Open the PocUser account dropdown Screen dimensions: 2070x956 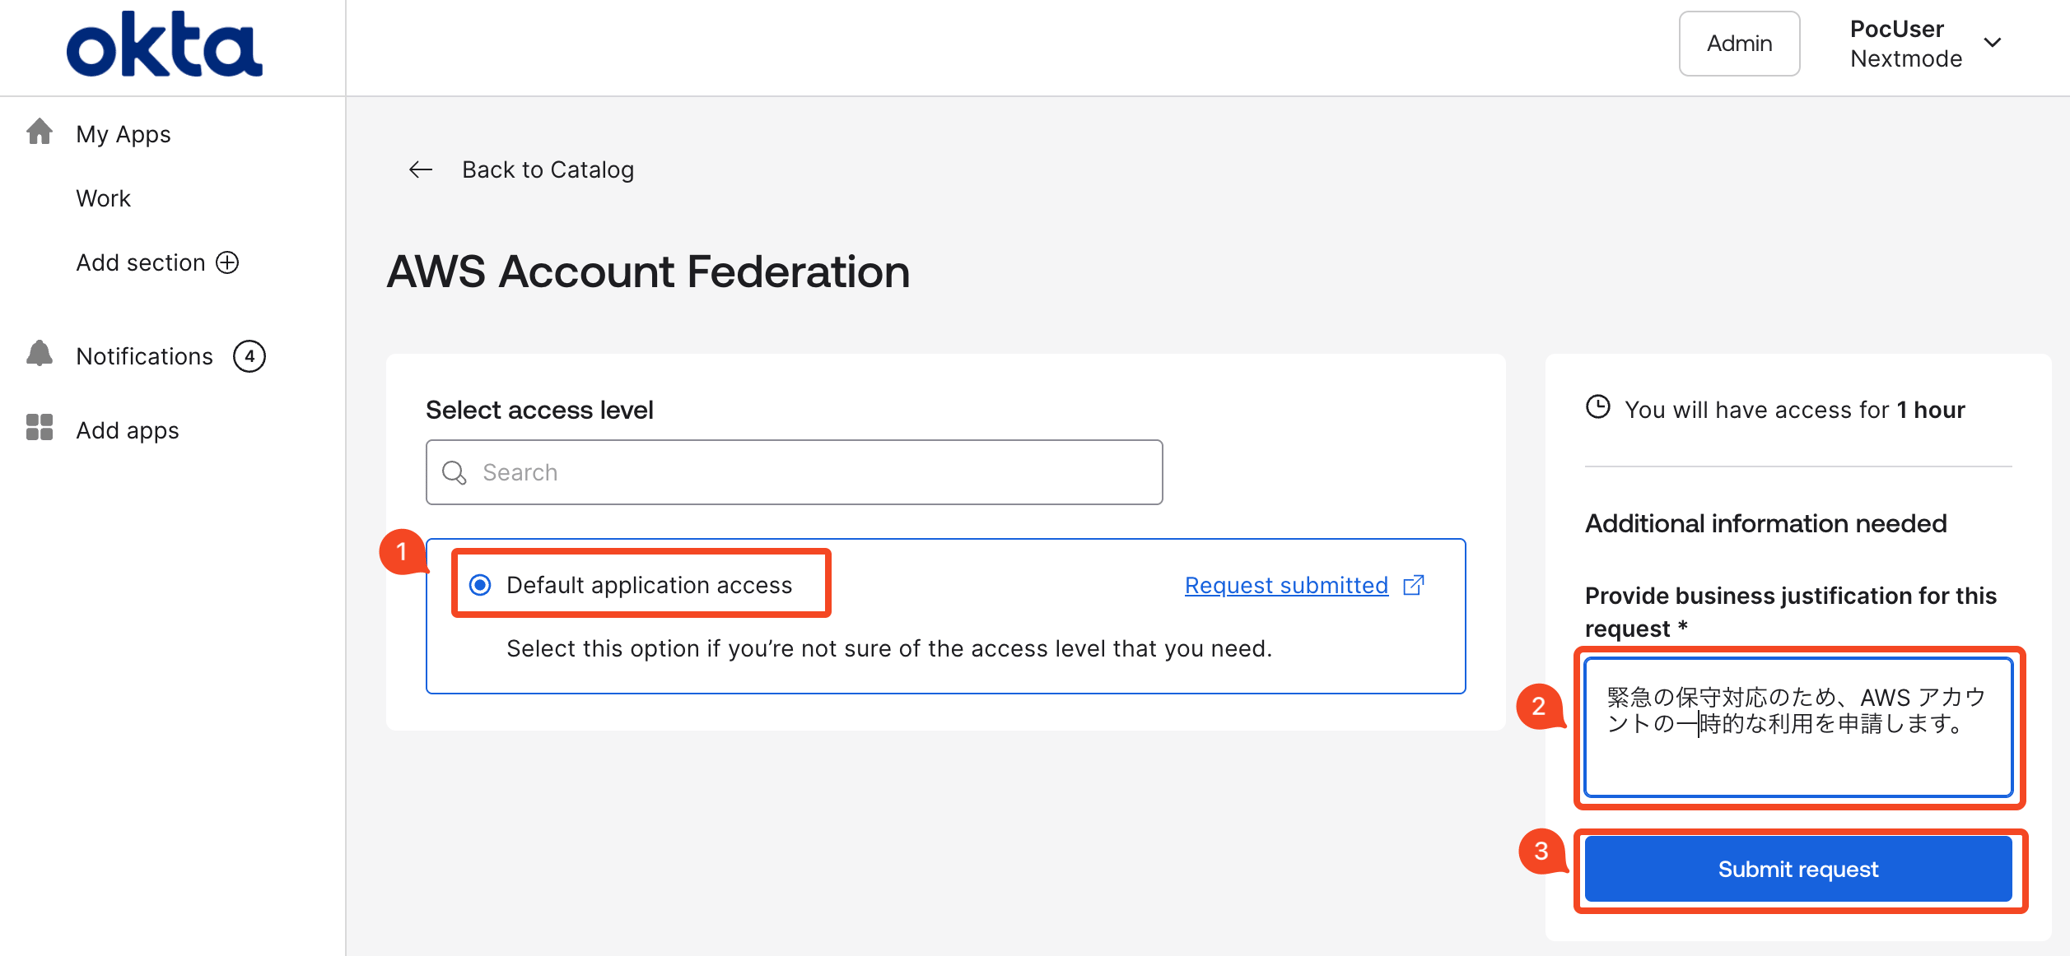tap(1896, 29)
